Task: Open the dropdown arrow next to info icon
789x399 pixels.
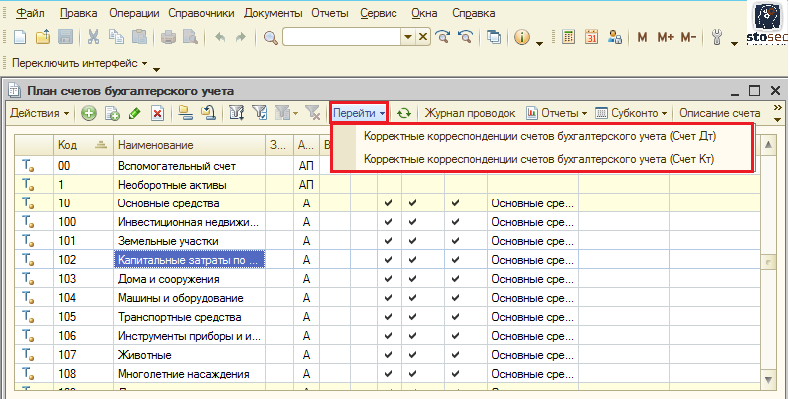Action: 539,44
